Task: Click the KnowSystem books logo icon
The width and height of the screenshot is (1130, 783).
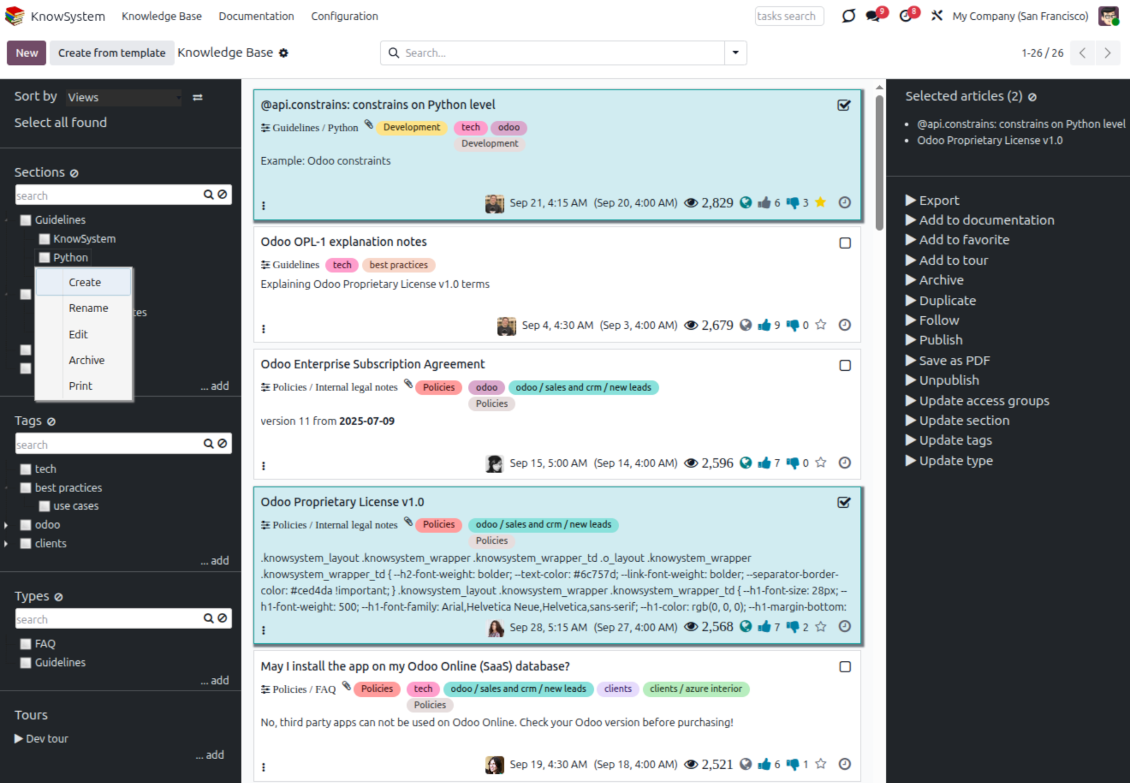Action: [x=14, y=16]
